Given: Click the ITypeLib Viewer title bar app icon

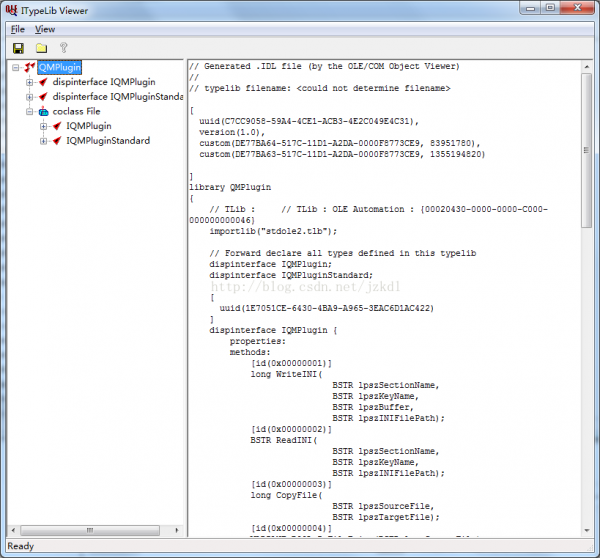Looking at the screenshot, I should 11,10.
